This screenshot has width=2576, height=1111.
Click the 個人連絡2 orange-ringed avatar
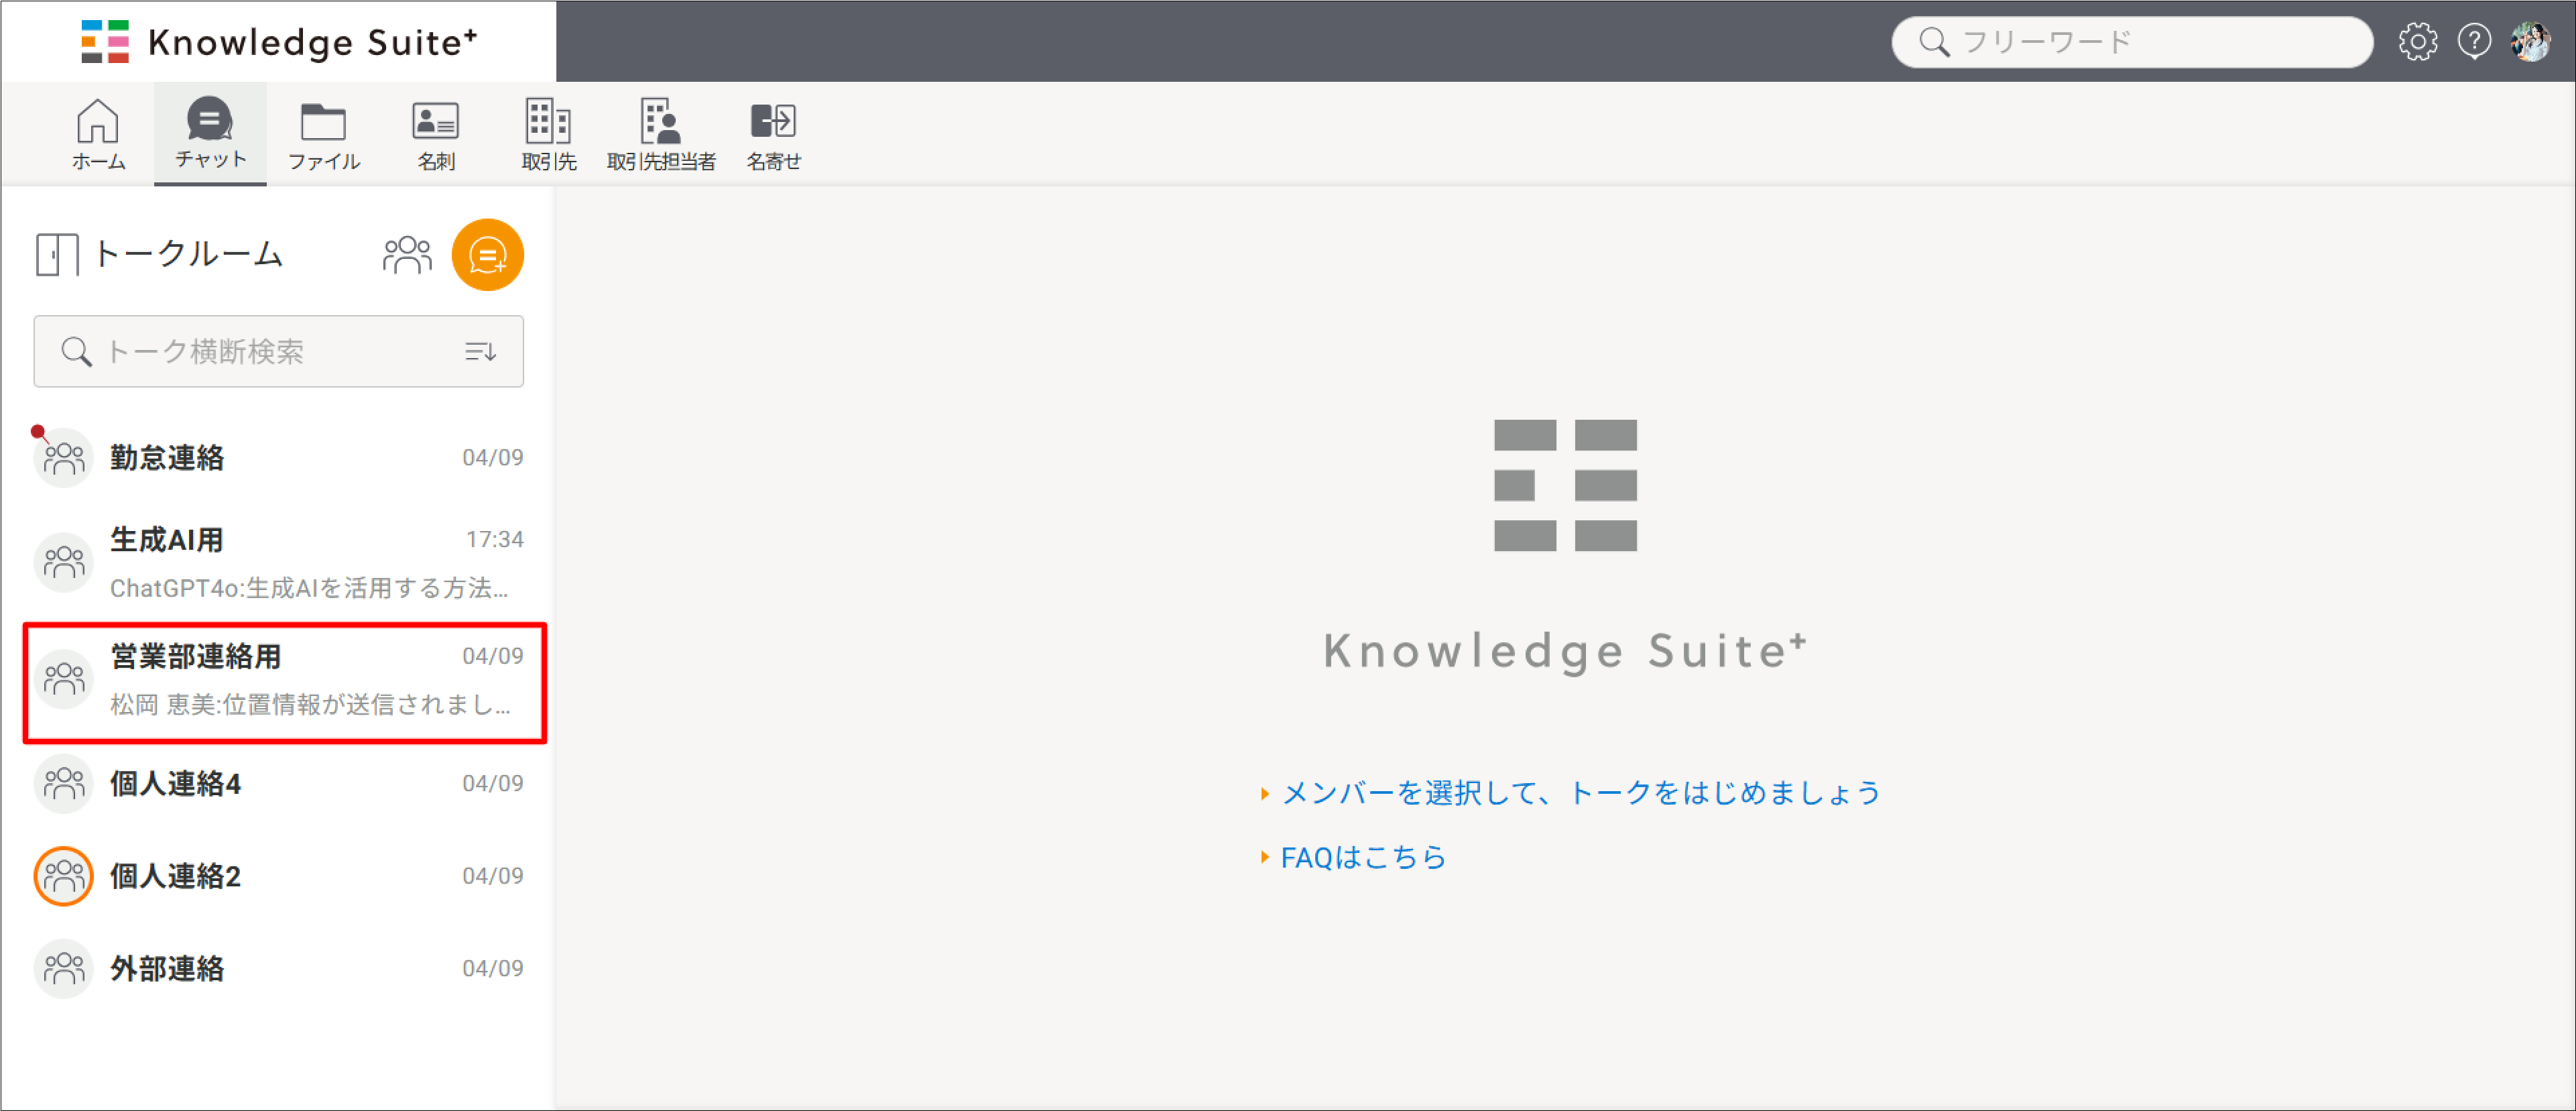pyautogui.click(x=64, y=876)
